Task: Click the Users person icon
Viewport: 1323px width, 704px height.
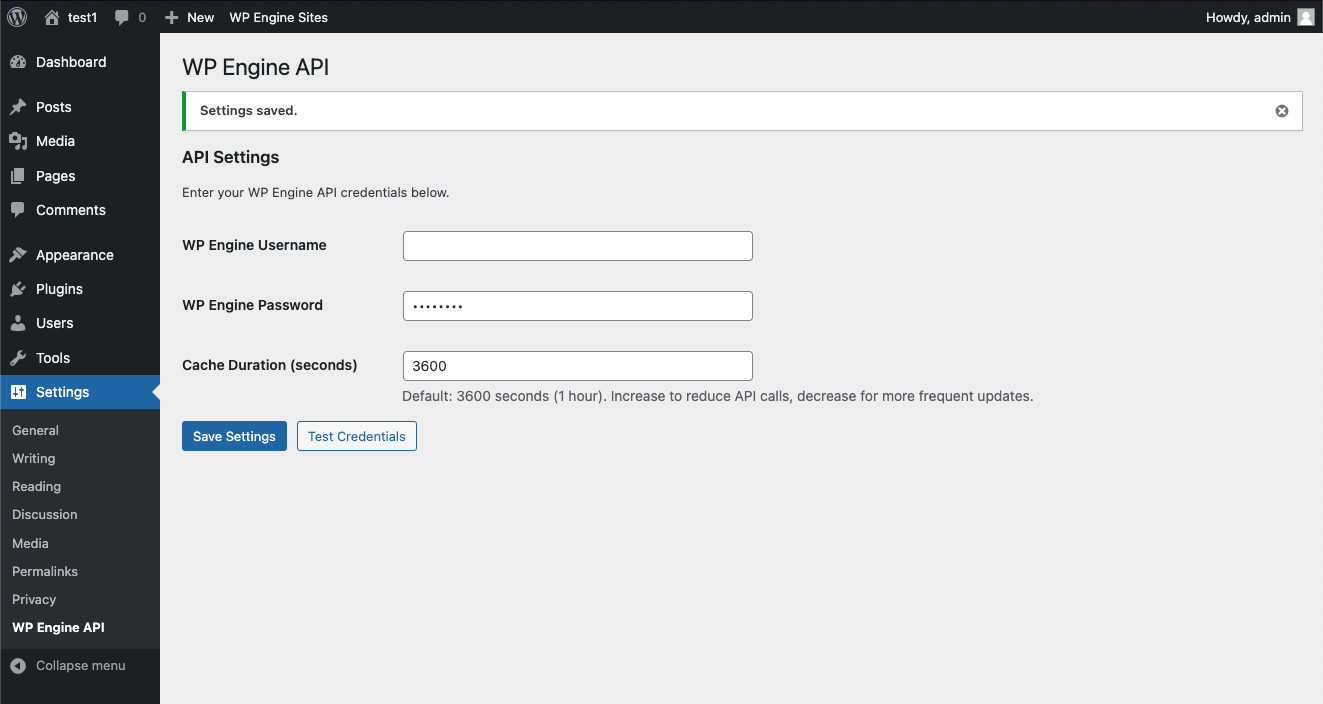Action: click(18, 323)
